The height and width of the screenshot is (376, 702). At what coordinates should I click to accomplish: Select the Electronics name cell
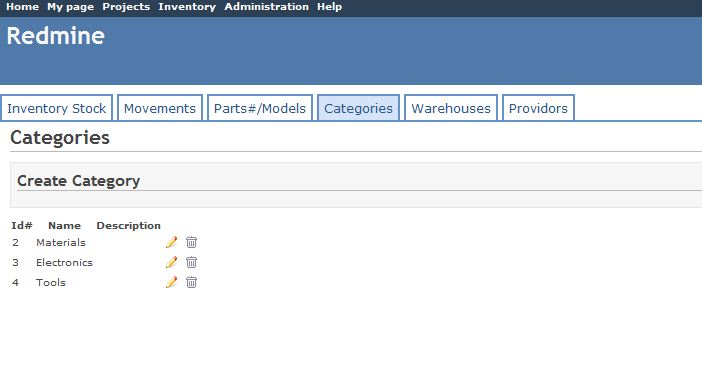(x=64, y=262)
